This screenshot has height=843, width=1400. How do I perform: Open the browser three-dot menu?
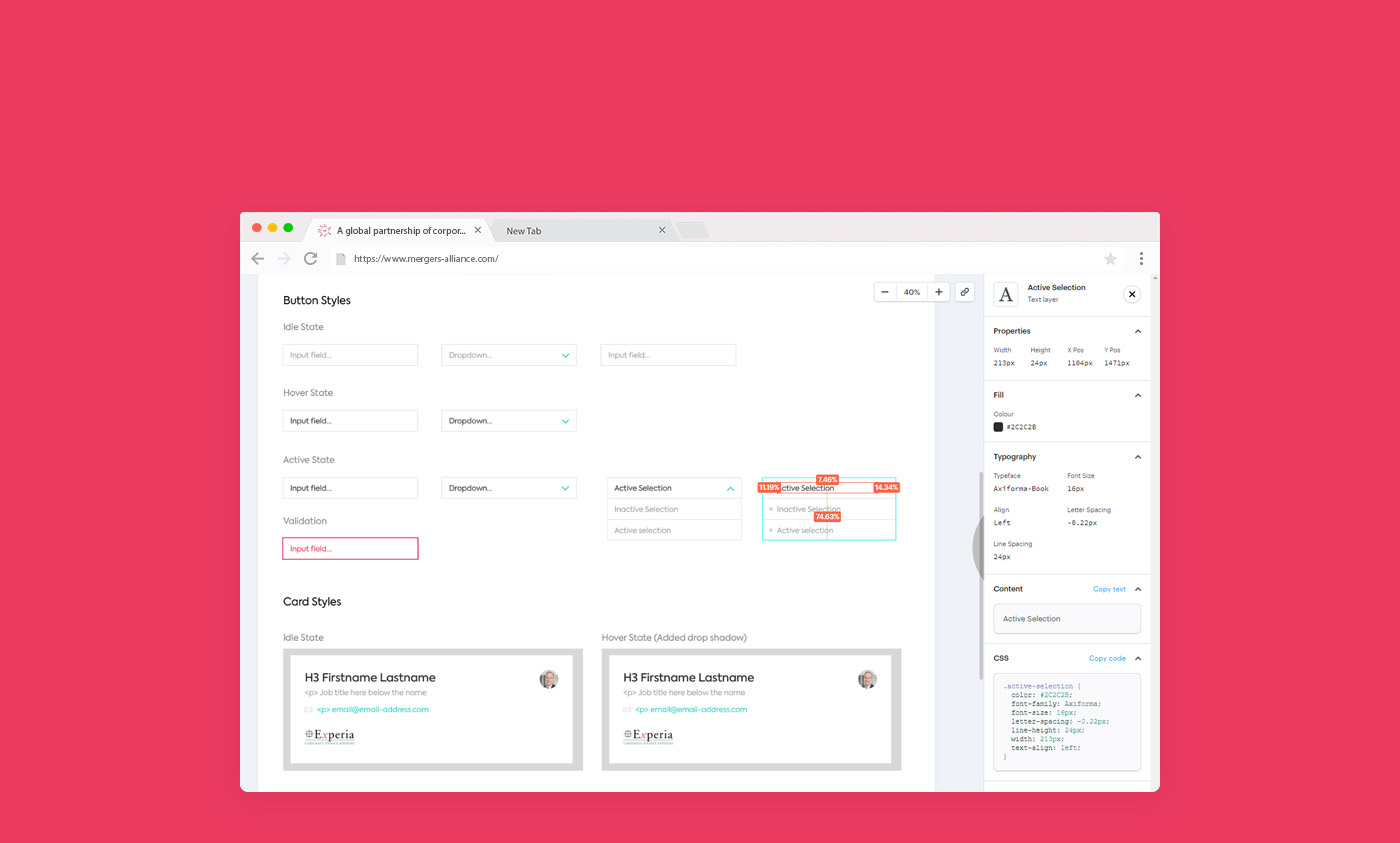click(1141, 259)
